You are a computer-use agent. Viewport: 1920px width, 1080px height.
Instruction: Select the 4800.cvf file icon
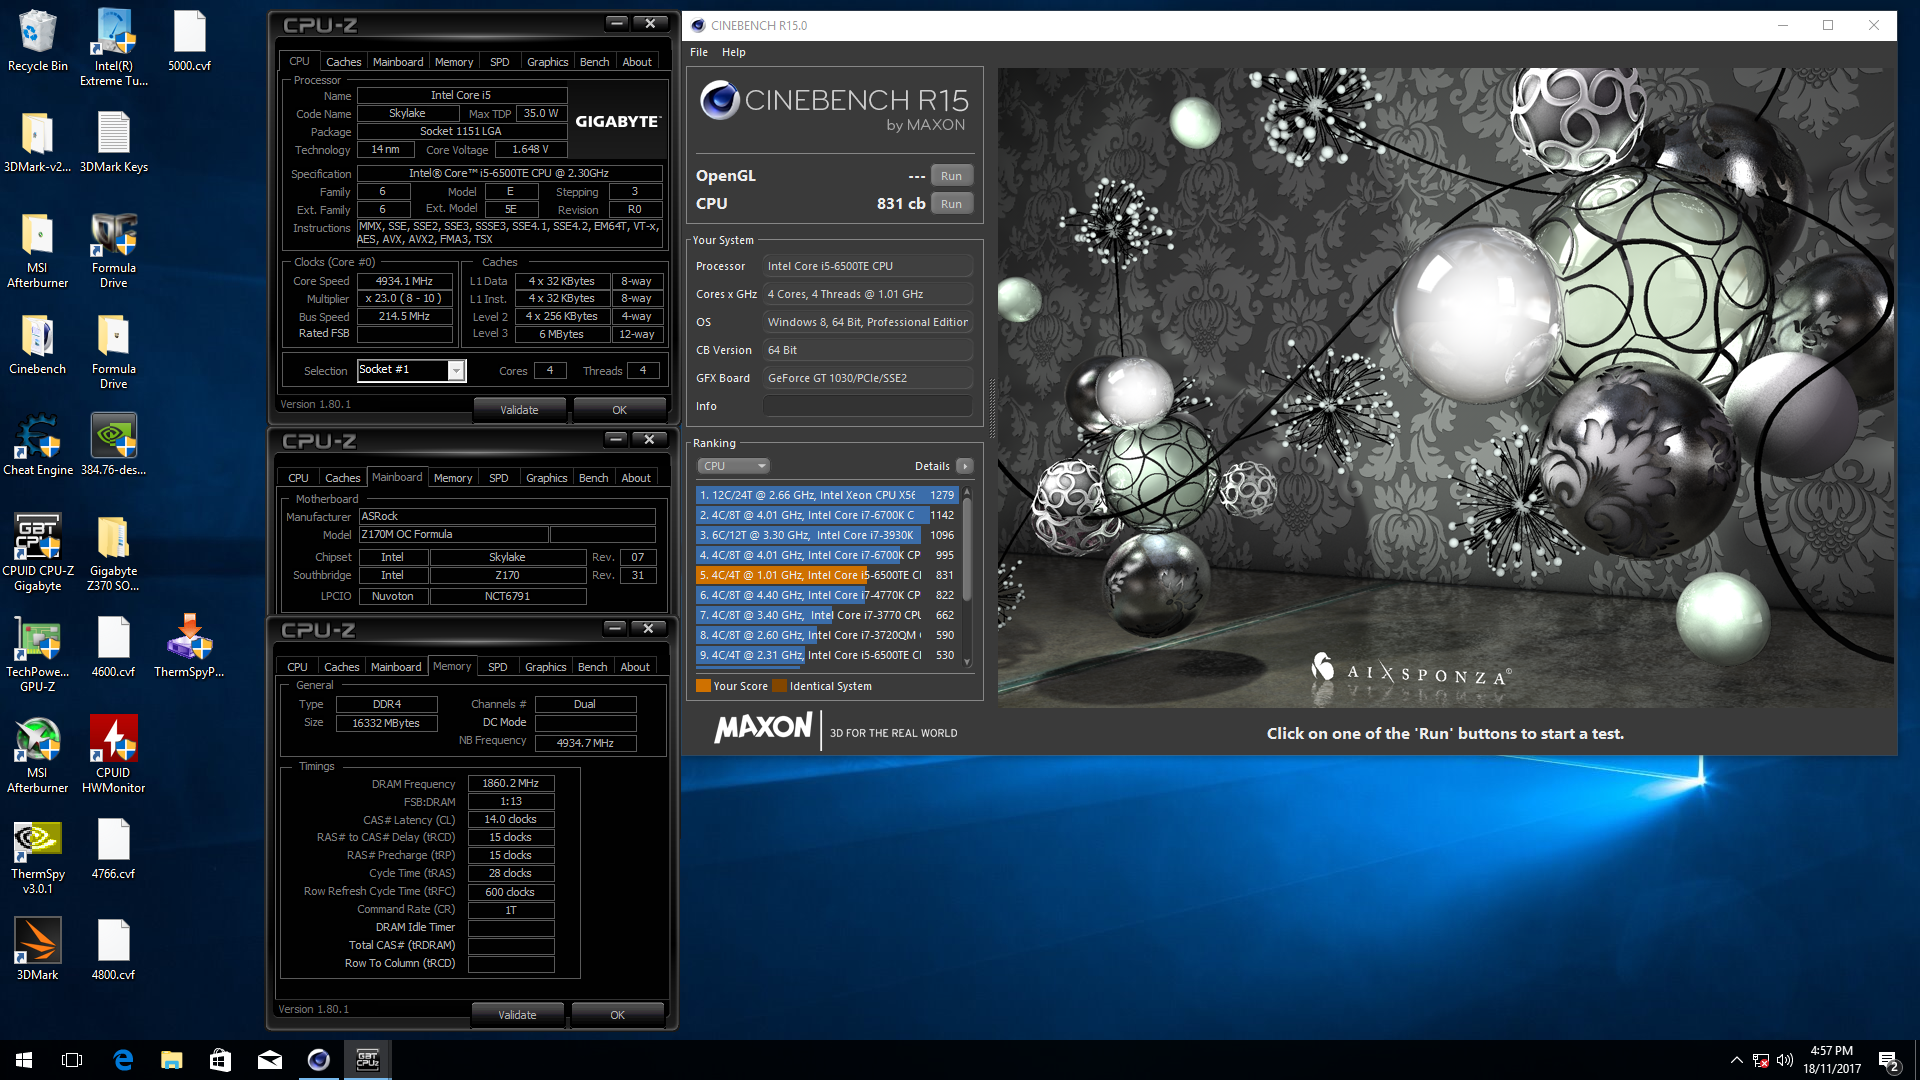pyautogui.click(x=113, y=950)
